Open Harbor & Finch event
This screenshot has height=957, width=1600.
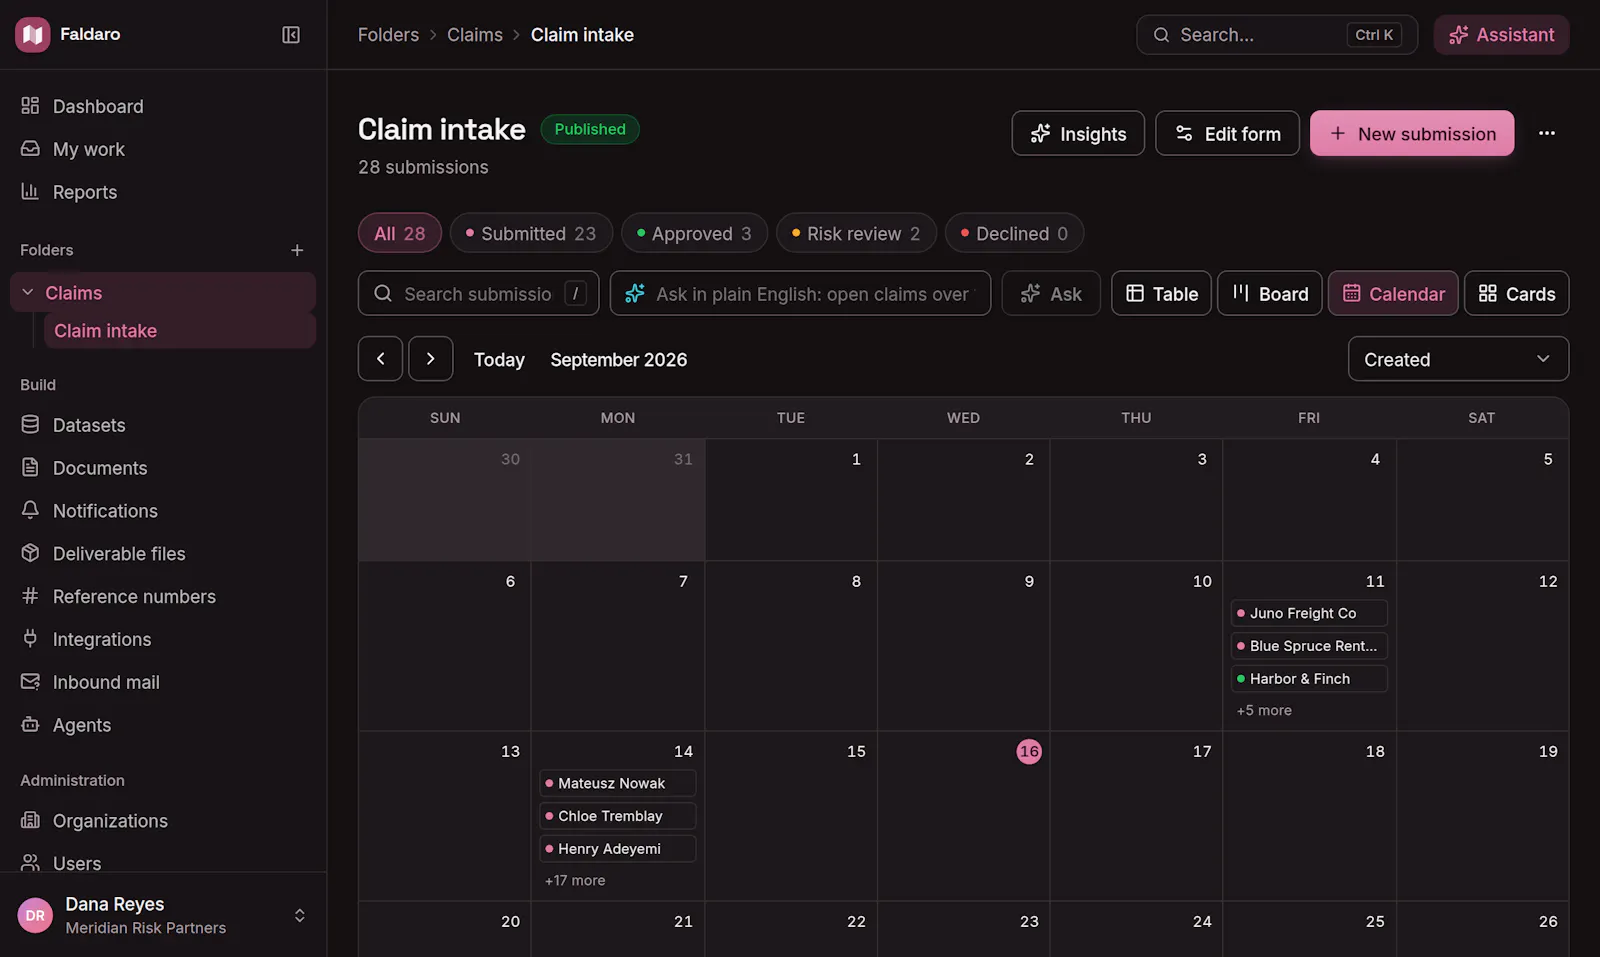[1309, 679]
